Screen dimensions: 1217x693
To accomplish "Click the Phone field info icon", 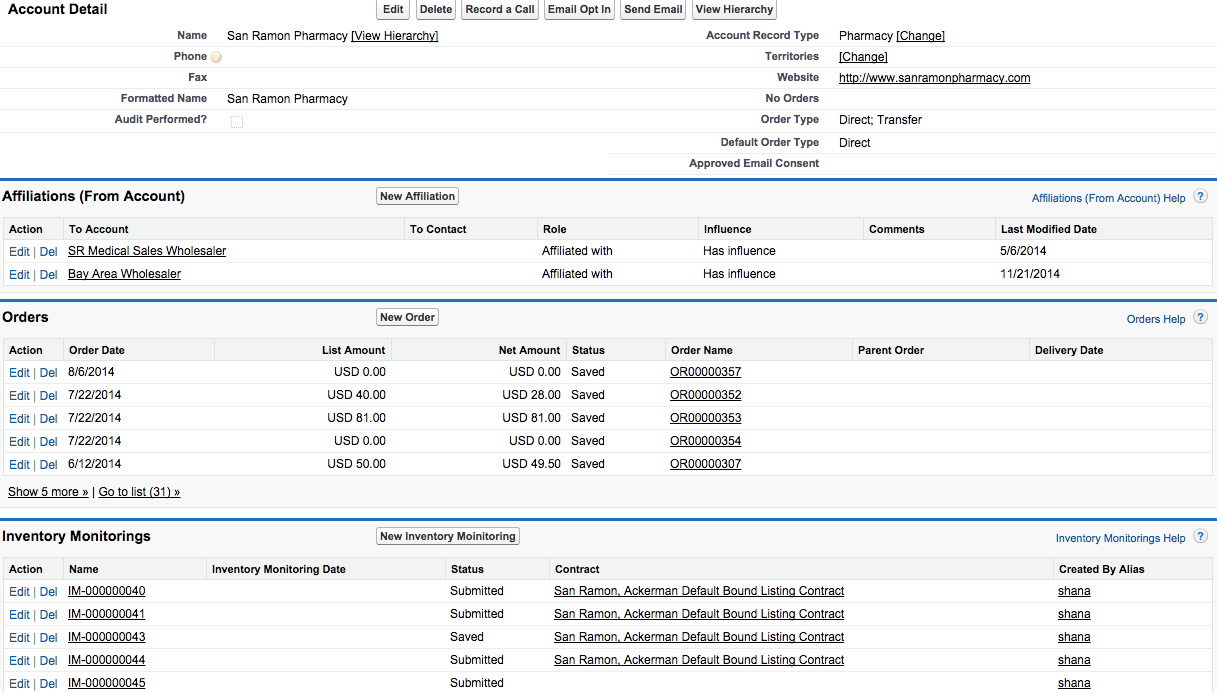I will click(216, 57).
